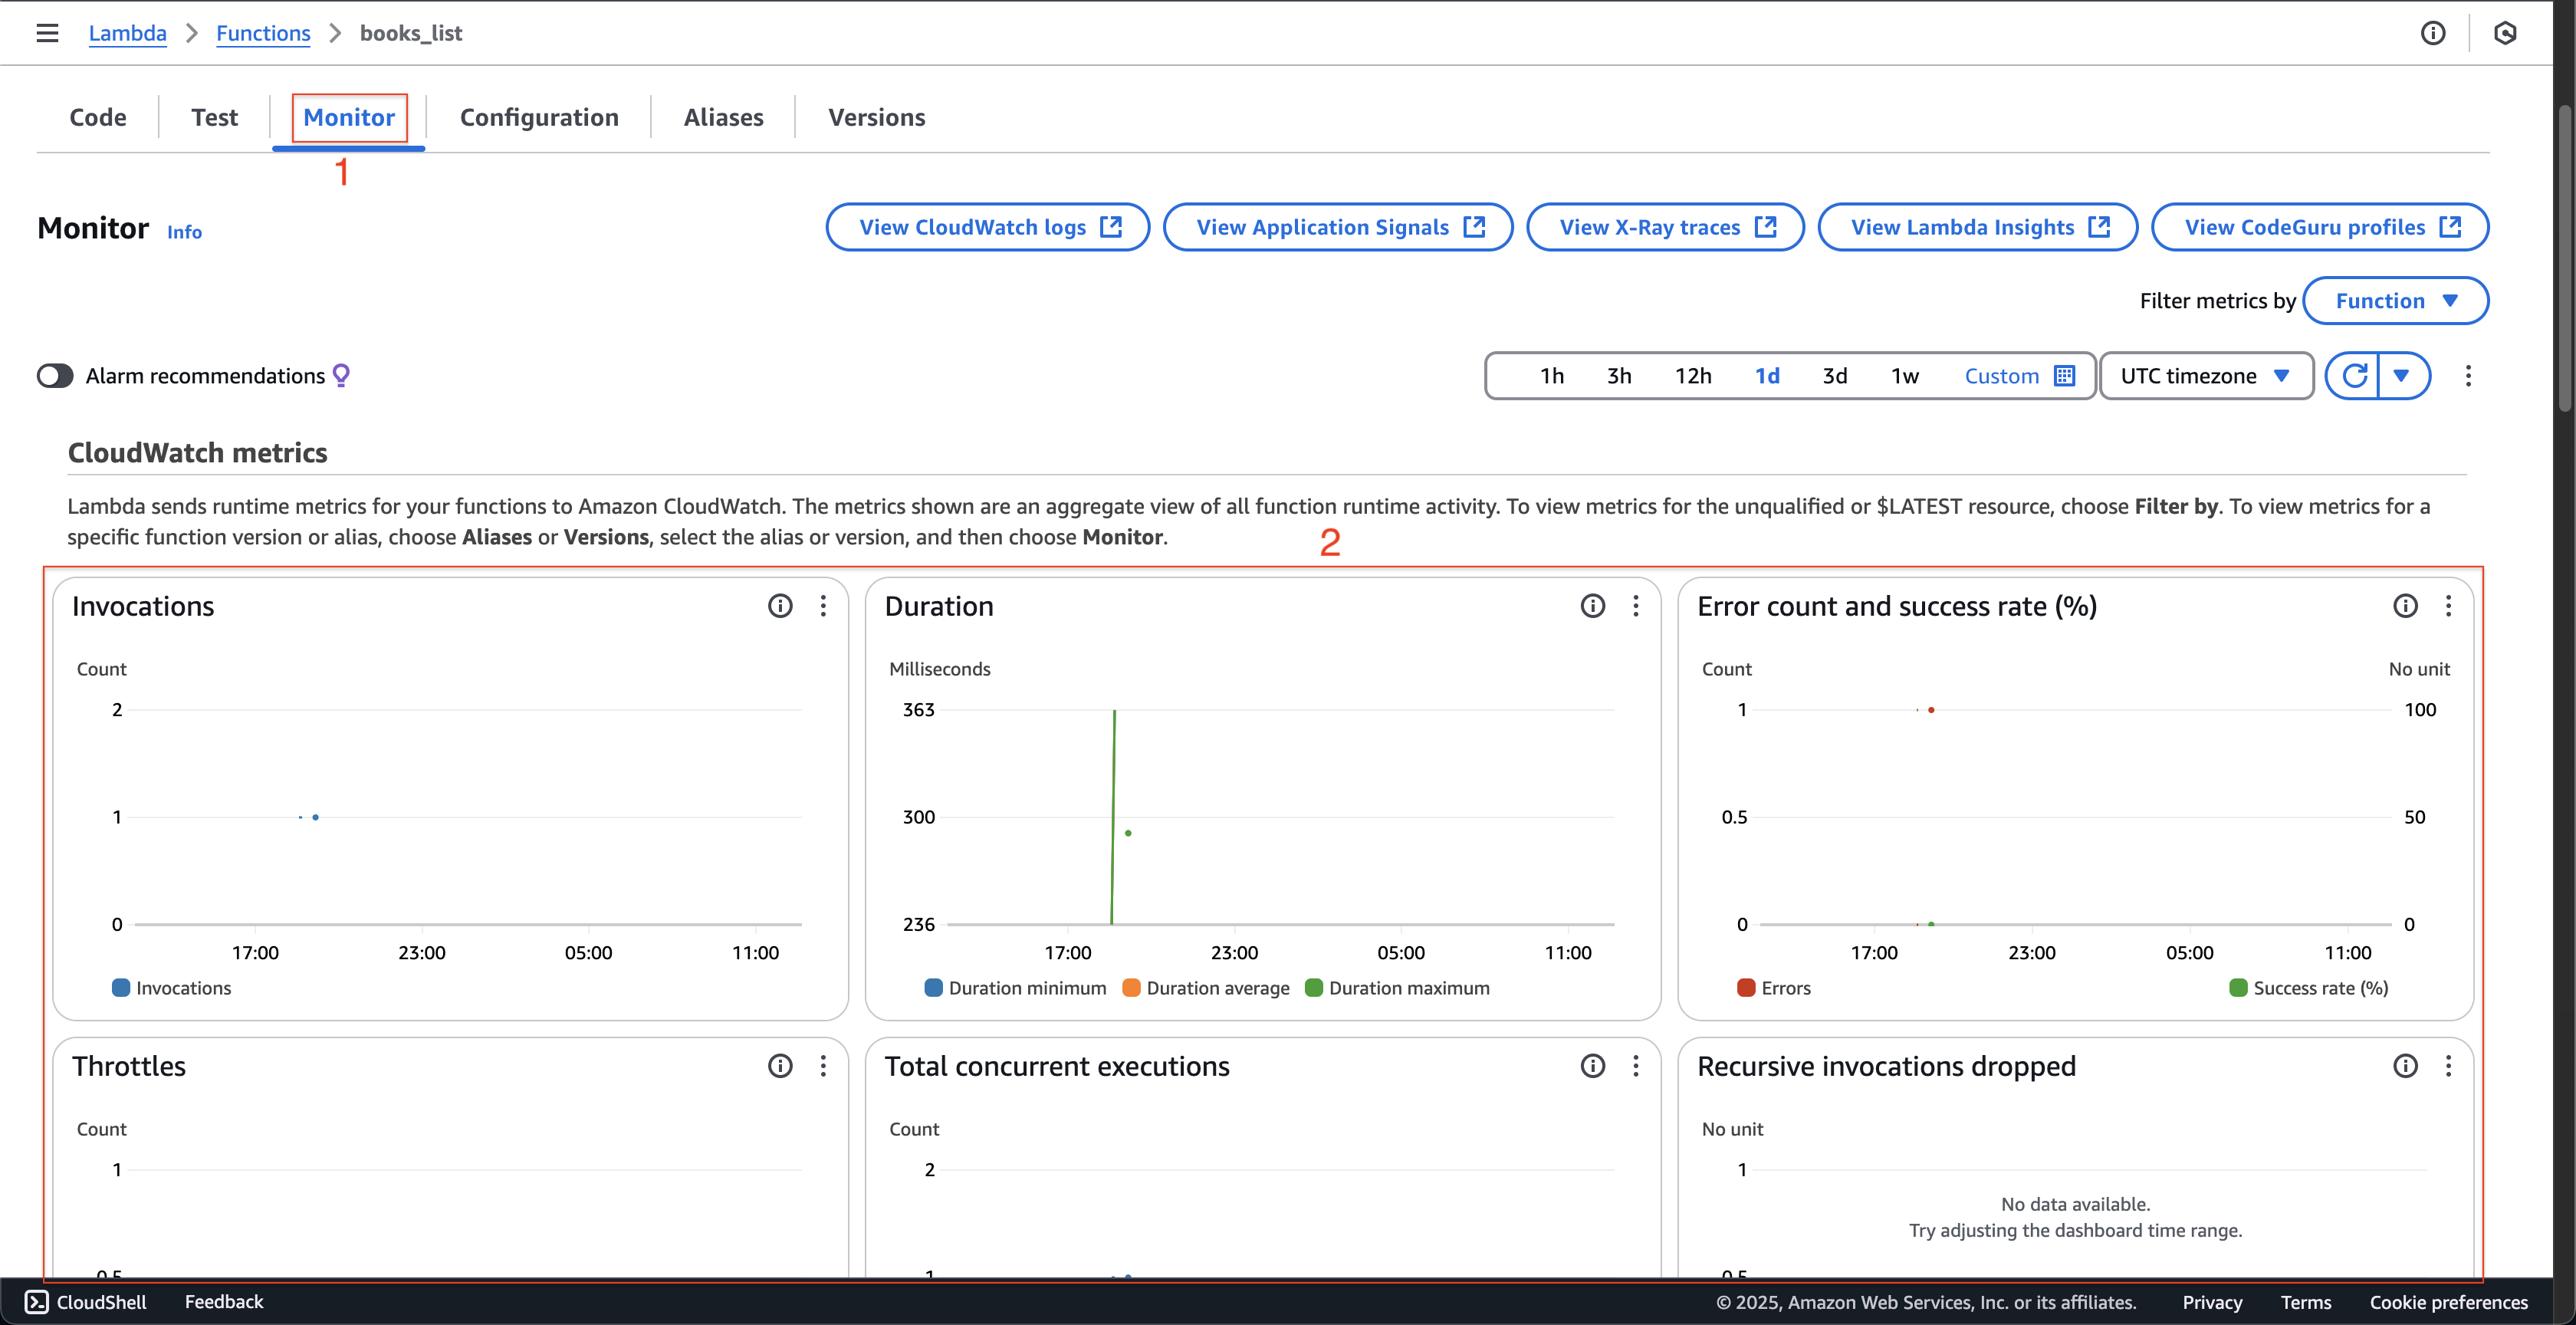Click the Total concurrent executions info icon

click(1588, 1067)
